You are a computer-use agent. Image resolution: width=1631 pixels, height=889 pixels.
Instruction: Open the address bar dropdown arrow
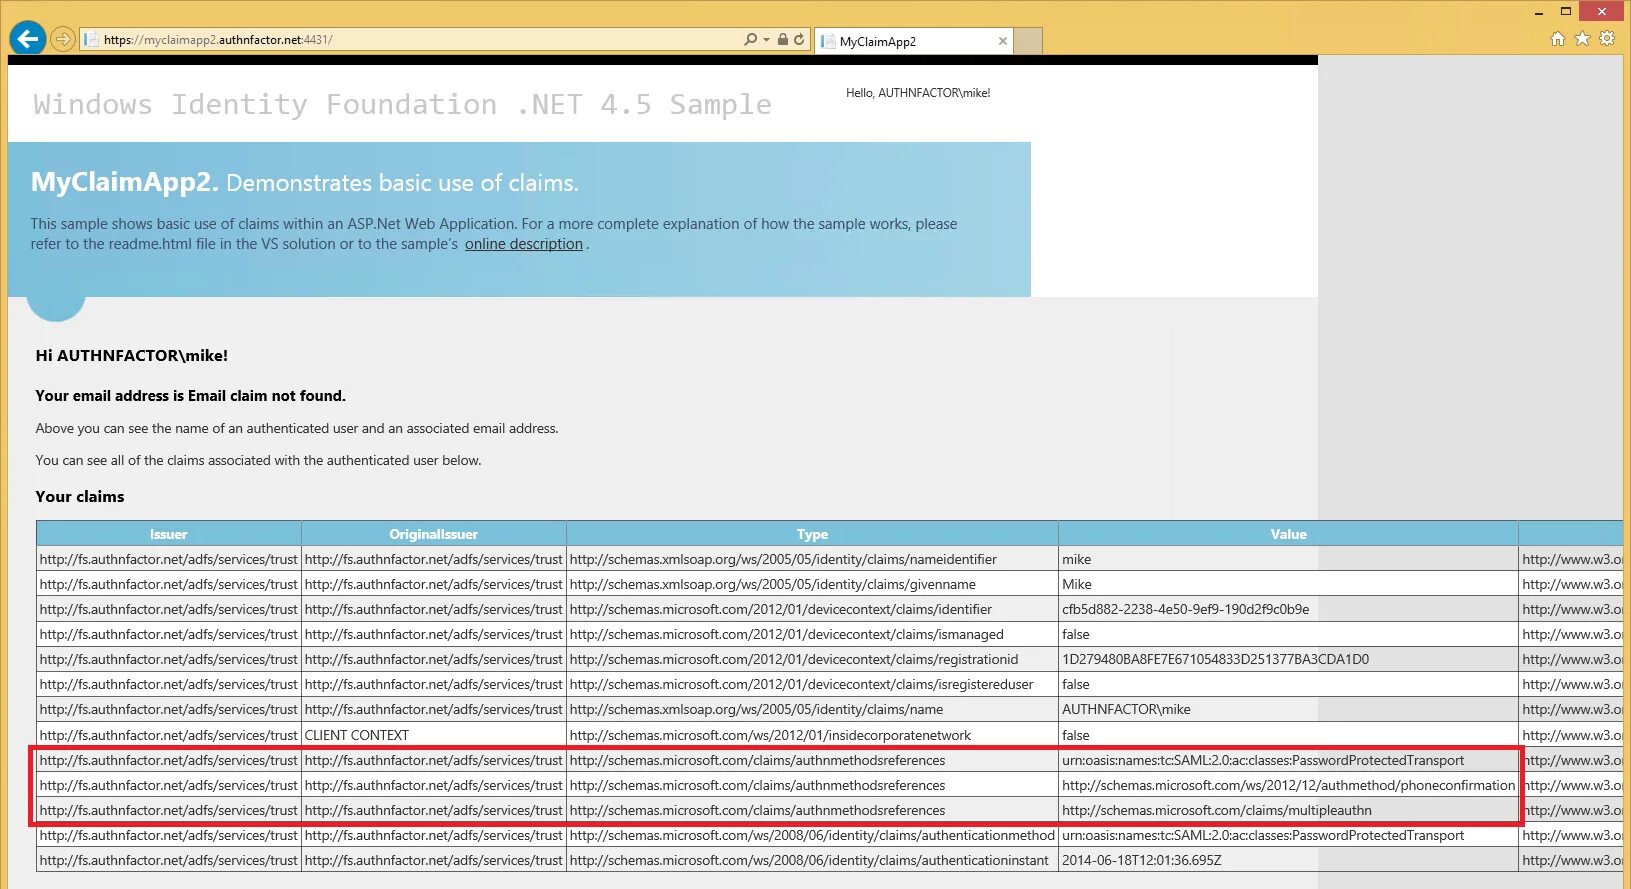(767, 40)
